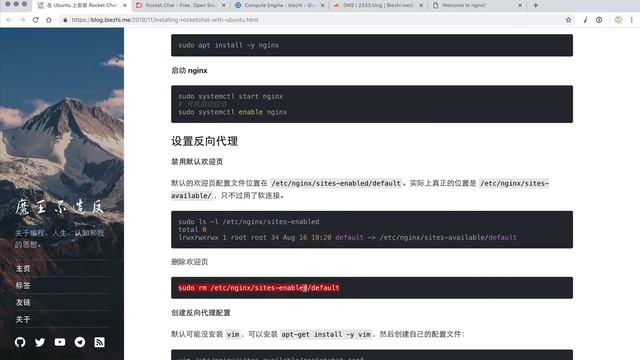Screen dimensions: 640x360
Task: Click the sudo systemctl enable nginx line
Action: (x=233, y=112)
